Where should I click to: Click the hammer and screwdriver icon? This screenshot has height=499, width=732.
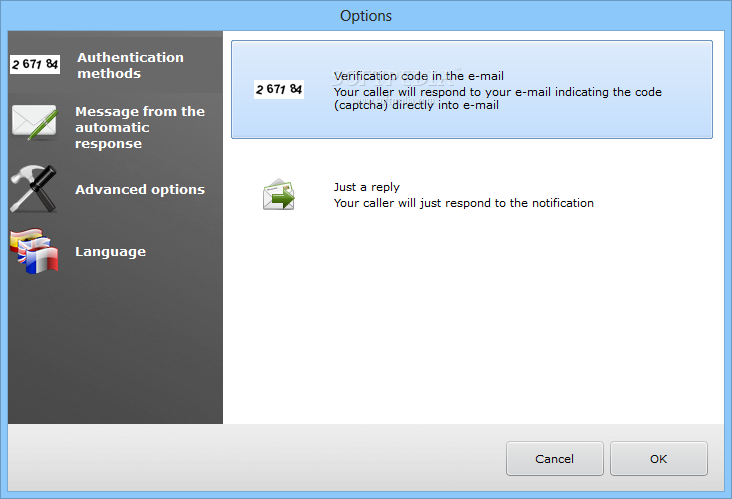(34, 189)
